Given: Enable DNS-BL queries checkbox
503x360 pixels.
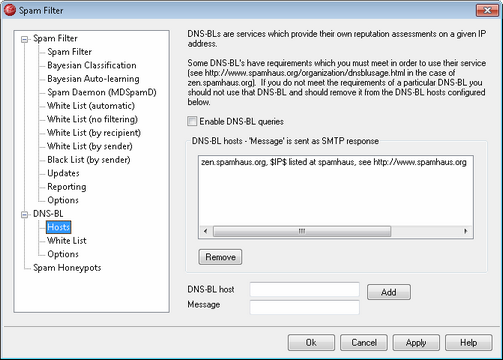Looking at the screenshot, I should tap(192, 121).
